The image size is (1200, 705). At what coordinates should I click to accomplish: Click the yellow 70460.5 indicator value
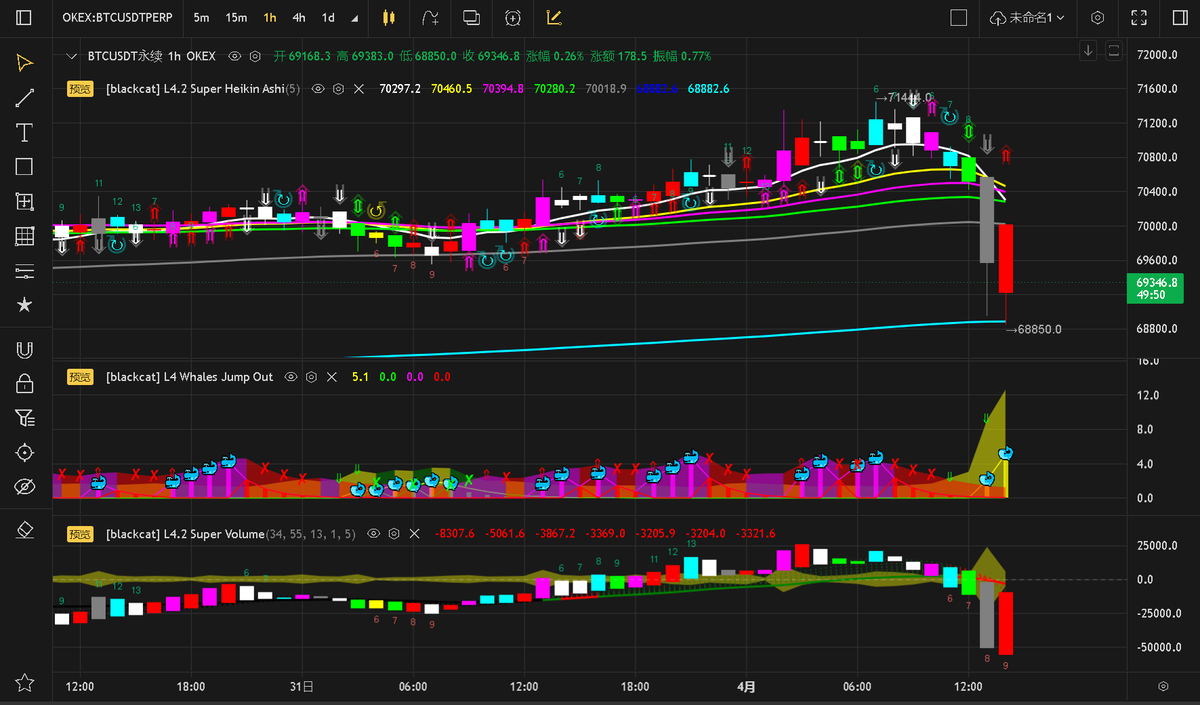(x=450, y=89)
